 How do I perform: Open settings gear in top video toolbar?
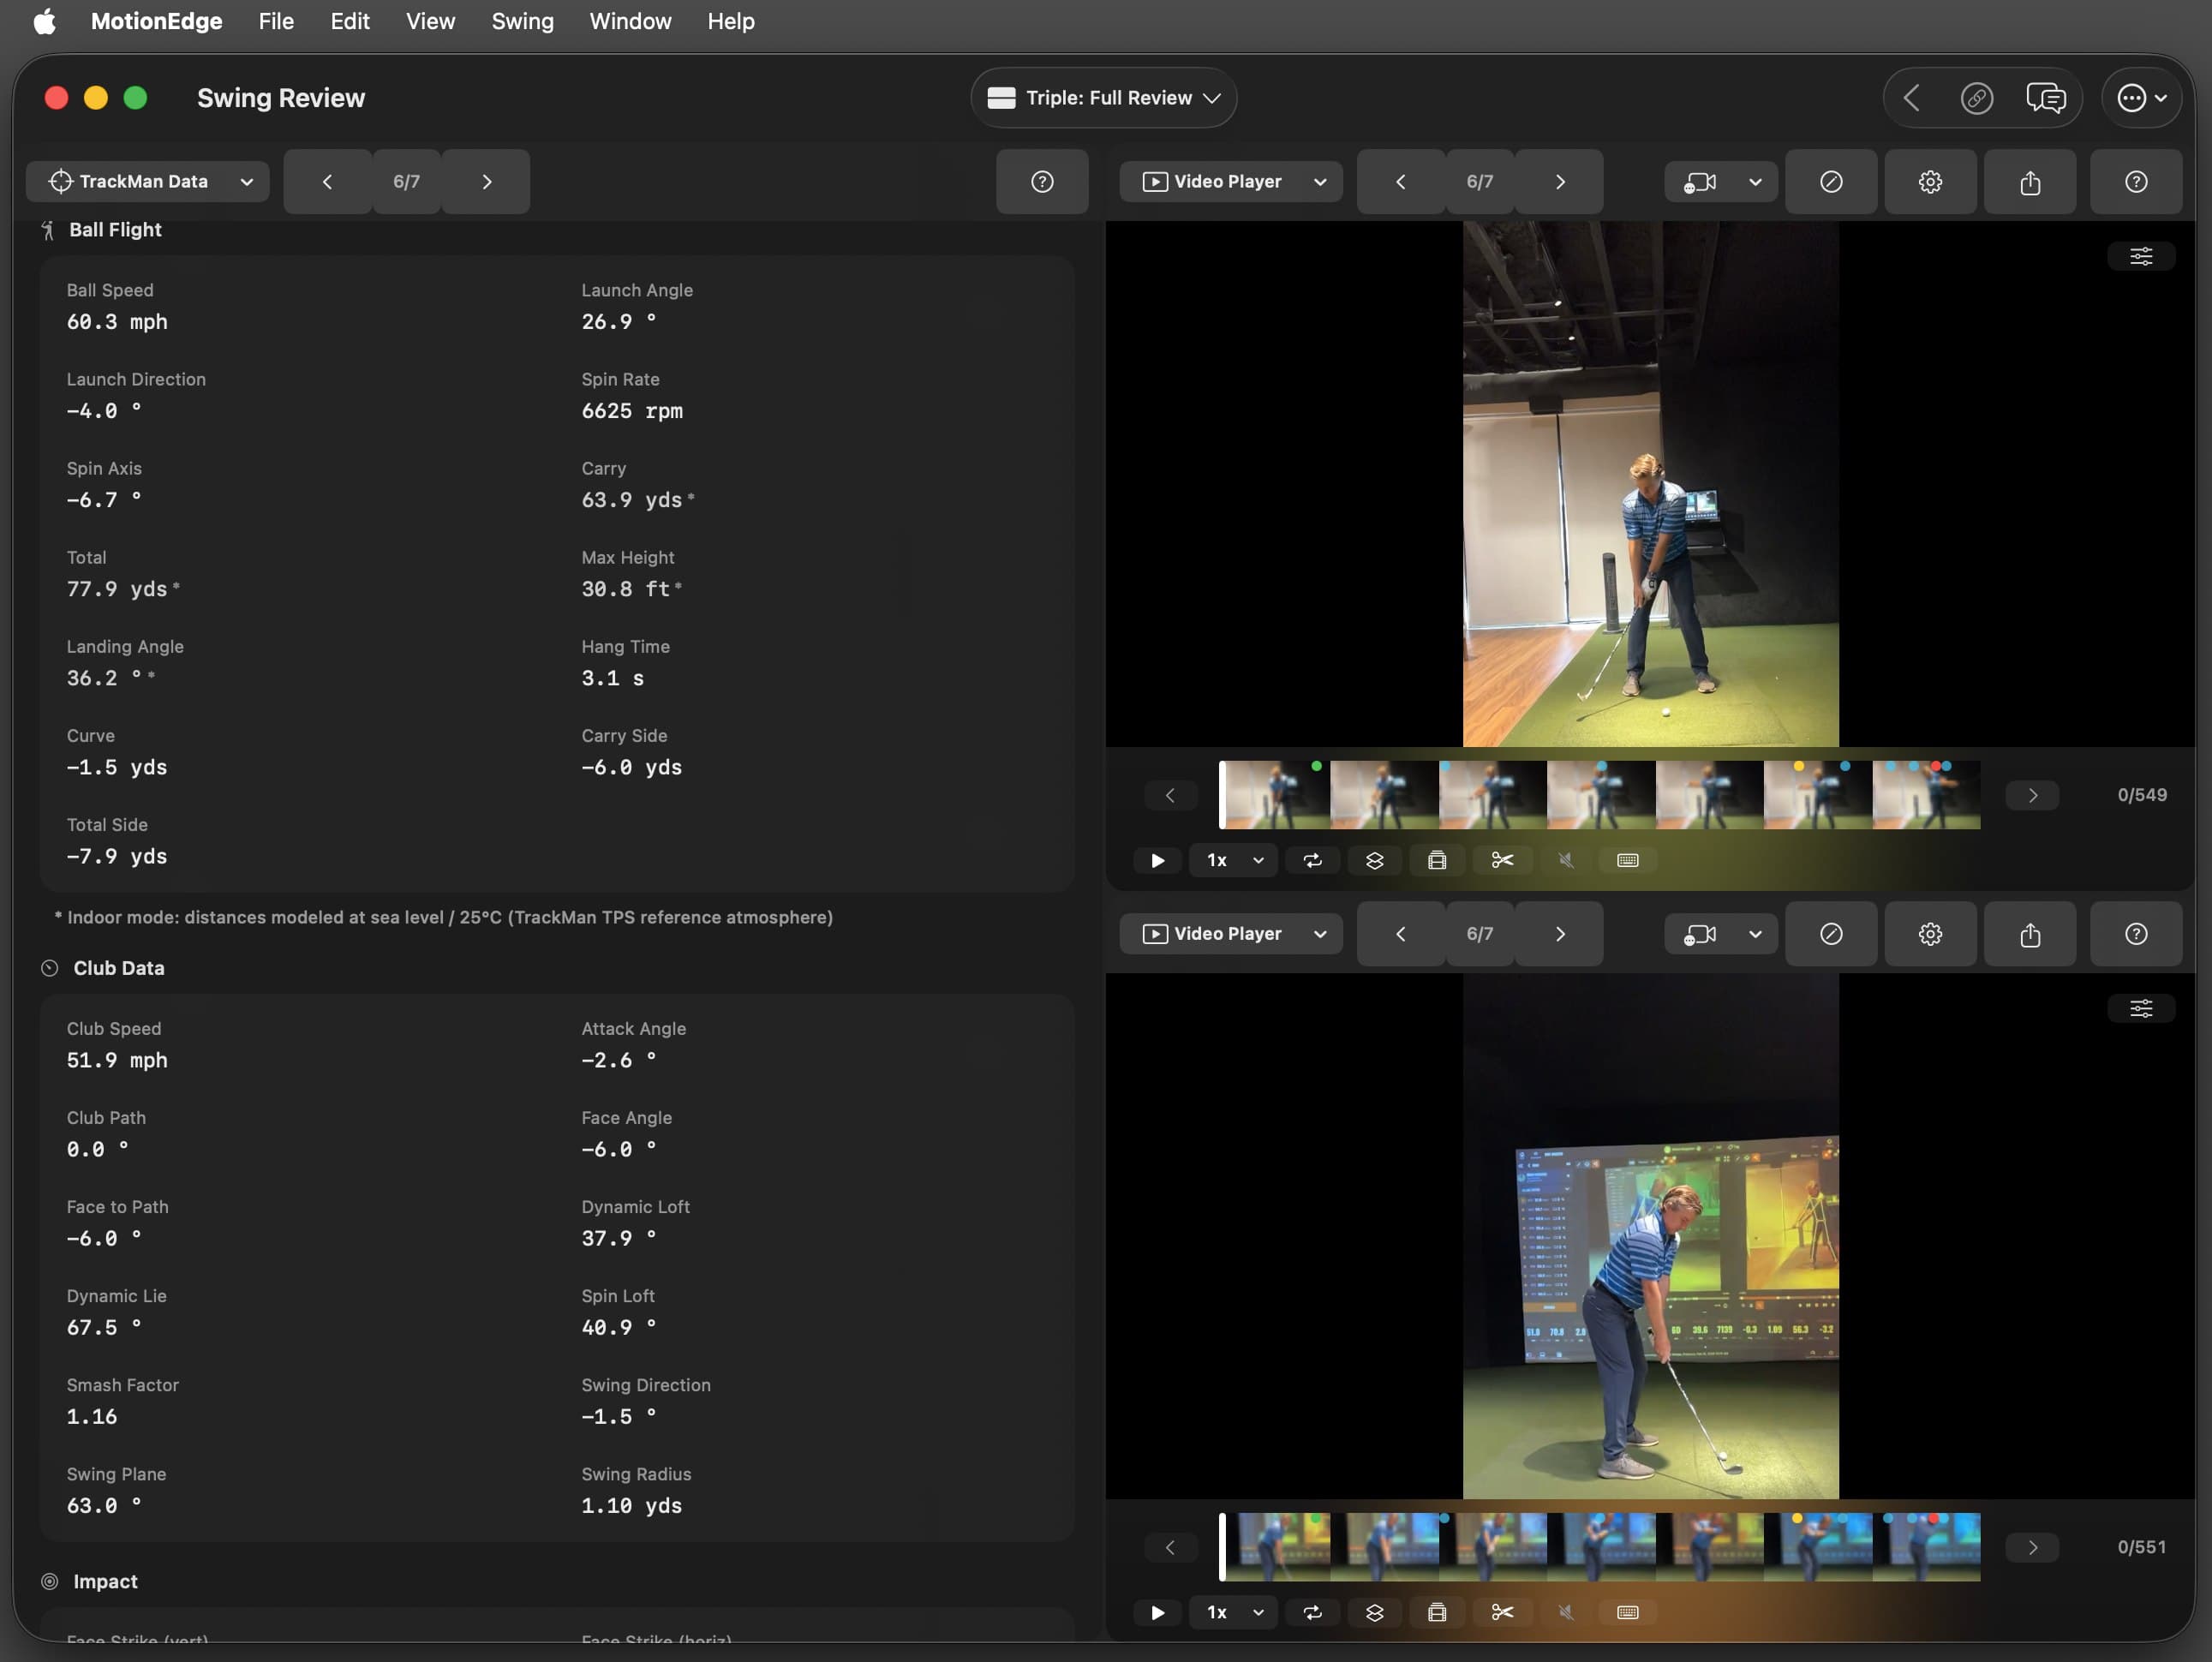1930,181
